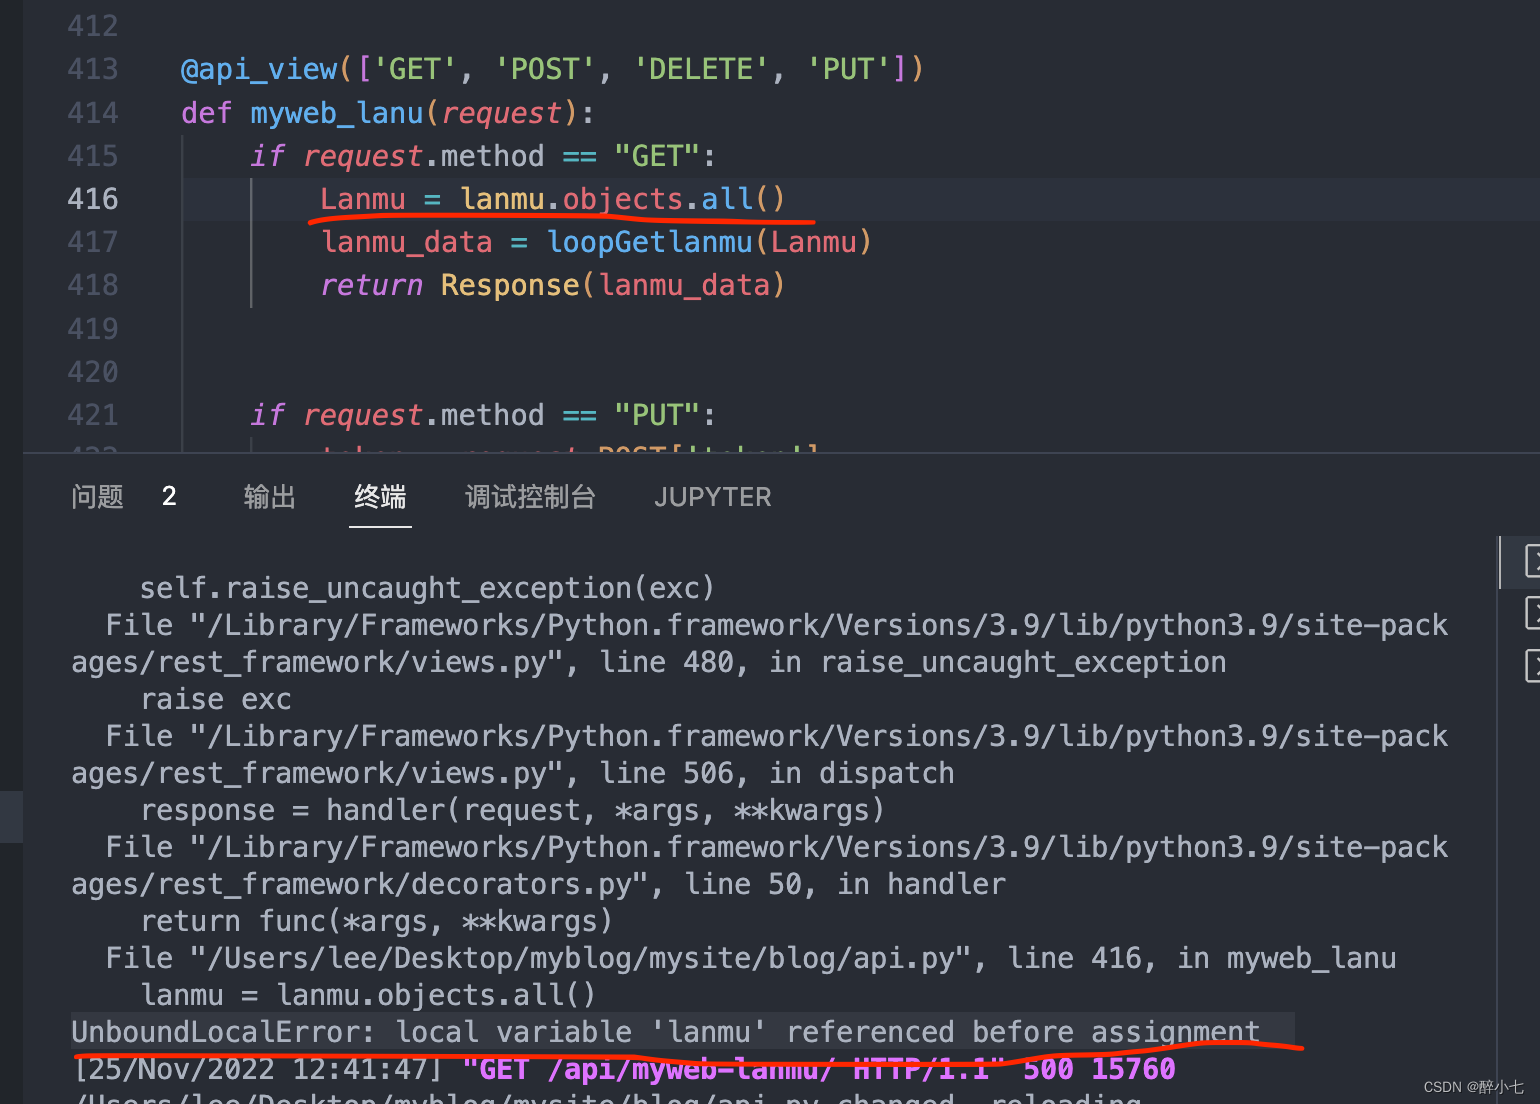Viewport: 1540px width, 1104px height.
Task: Click loopGetlanmu call on line 417
Action: click(x=650, y=242)
